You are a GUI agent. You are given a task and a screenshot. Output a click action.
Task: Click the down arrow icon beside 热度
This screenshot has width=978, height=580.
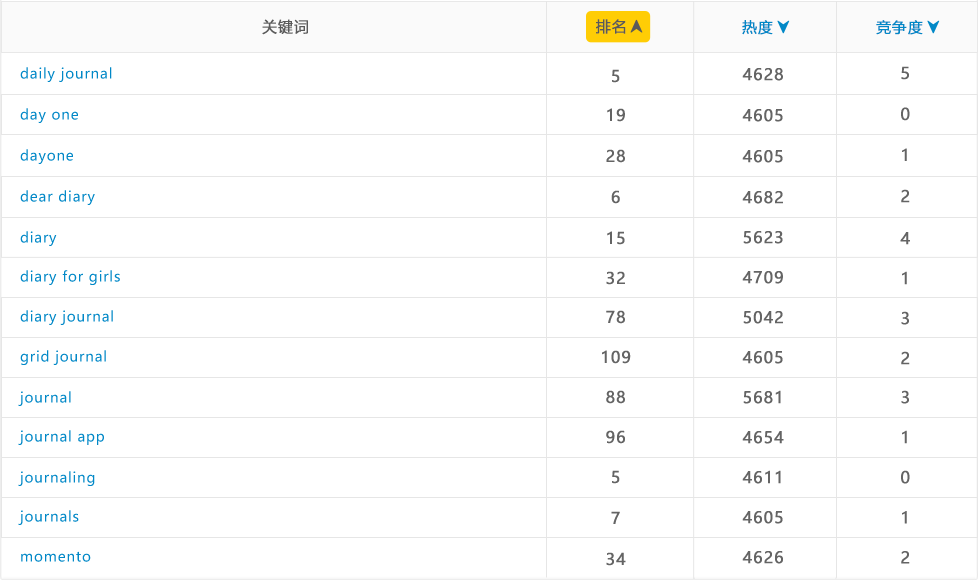tap(783, 28)
